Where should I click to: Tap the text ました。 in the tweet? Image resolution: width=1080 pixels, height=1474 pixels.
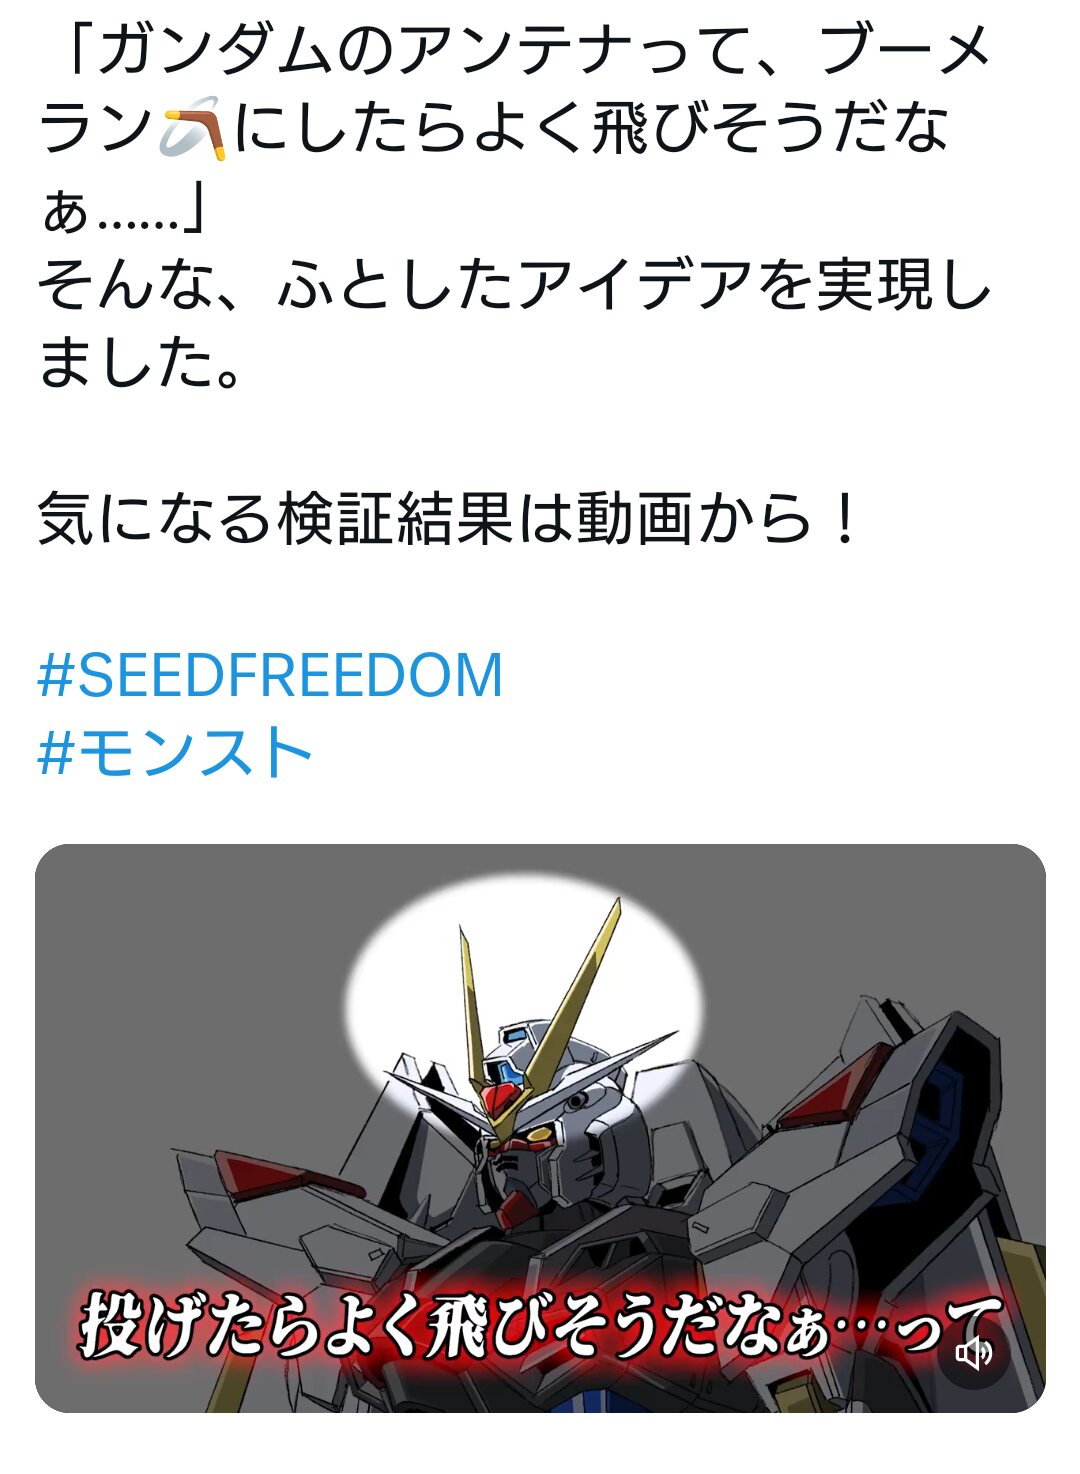point(140,362)
